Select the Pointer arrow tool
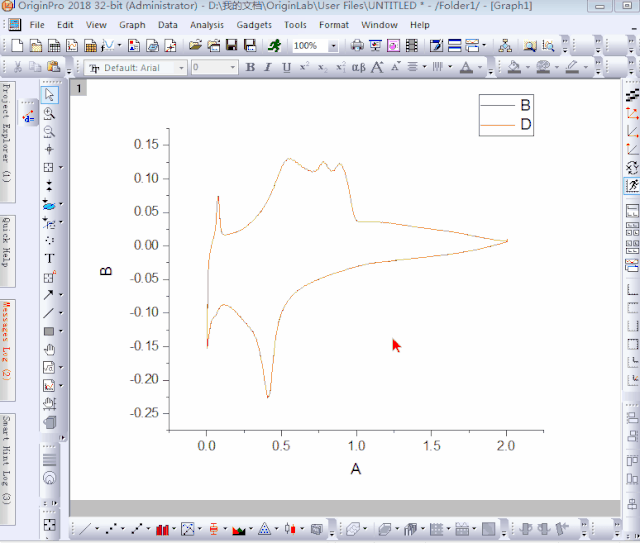Image resolution: width=640 pixels, height=543 pixels. (x=50, y=94)
